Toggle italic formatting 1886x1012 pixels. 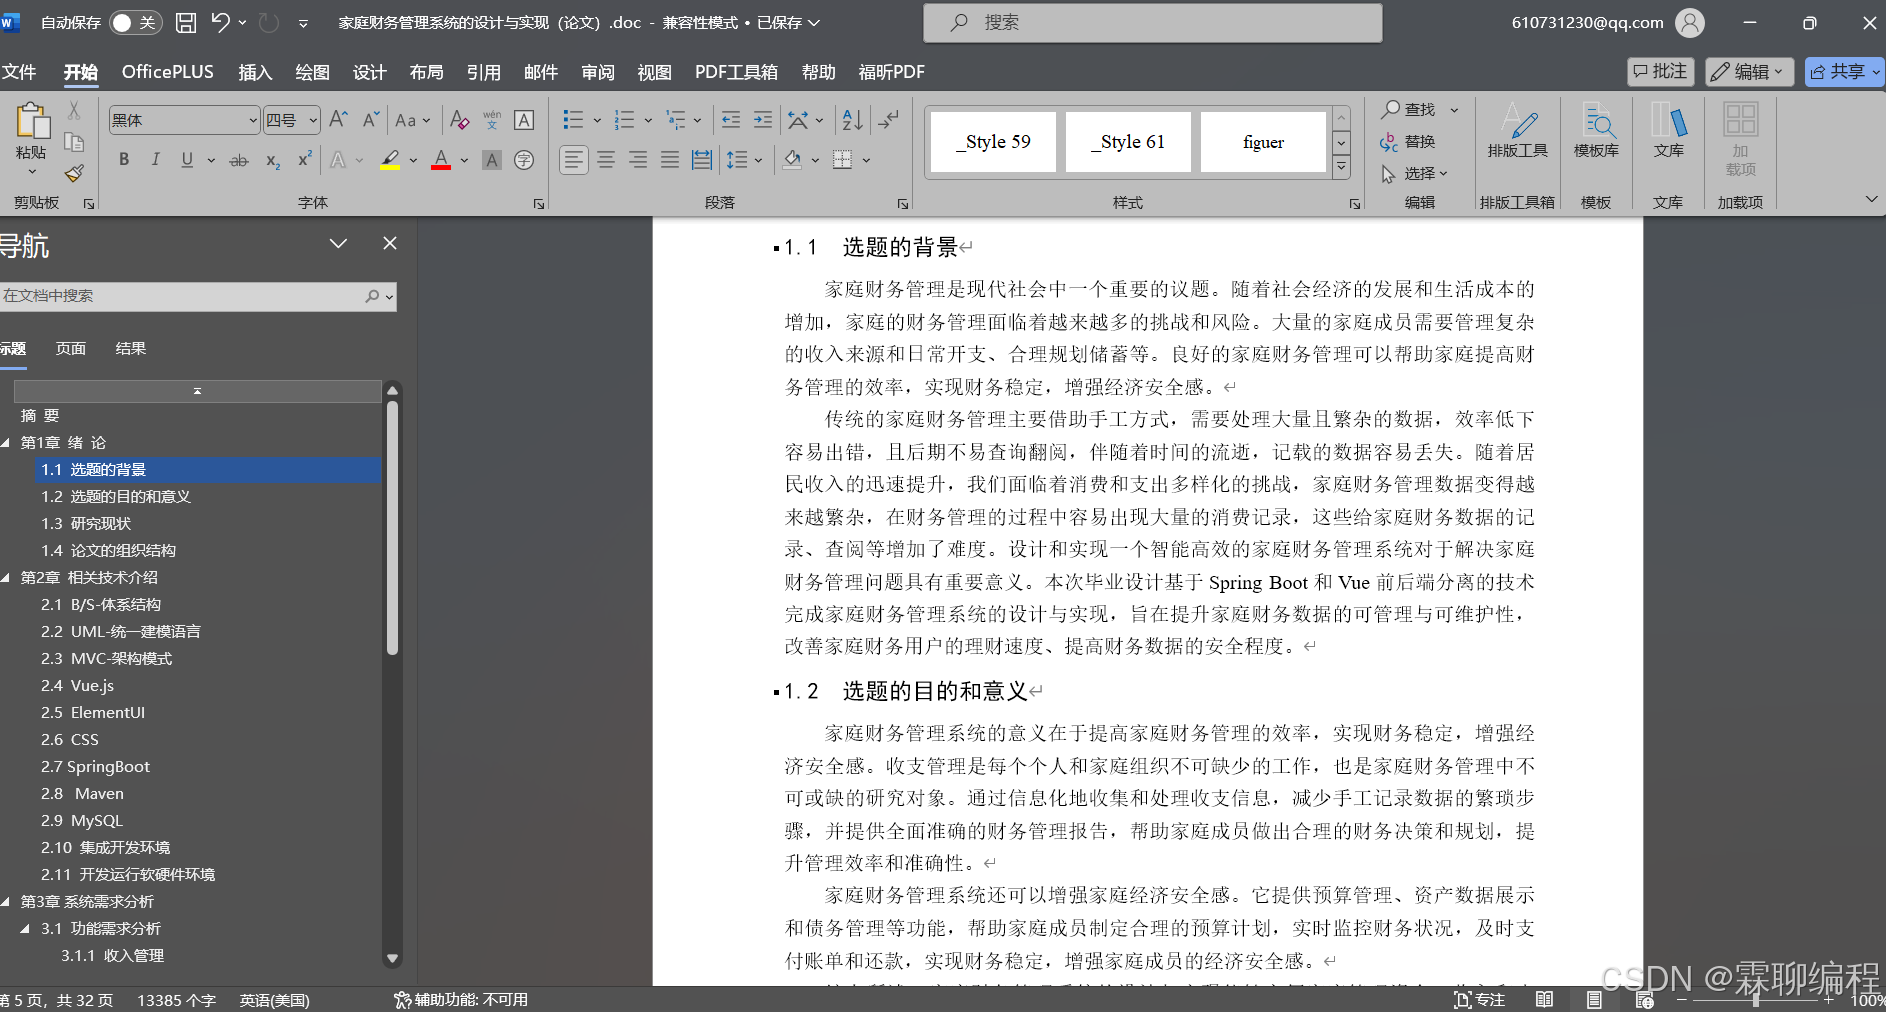[155, 159]
